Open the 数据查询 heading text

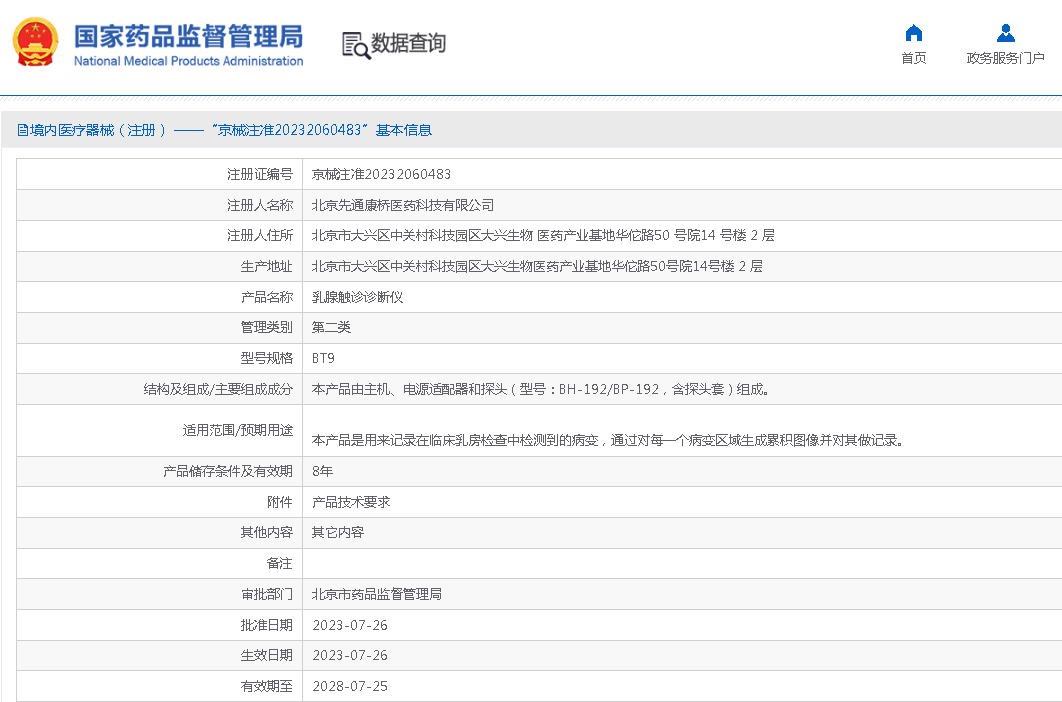click(408, 44)
